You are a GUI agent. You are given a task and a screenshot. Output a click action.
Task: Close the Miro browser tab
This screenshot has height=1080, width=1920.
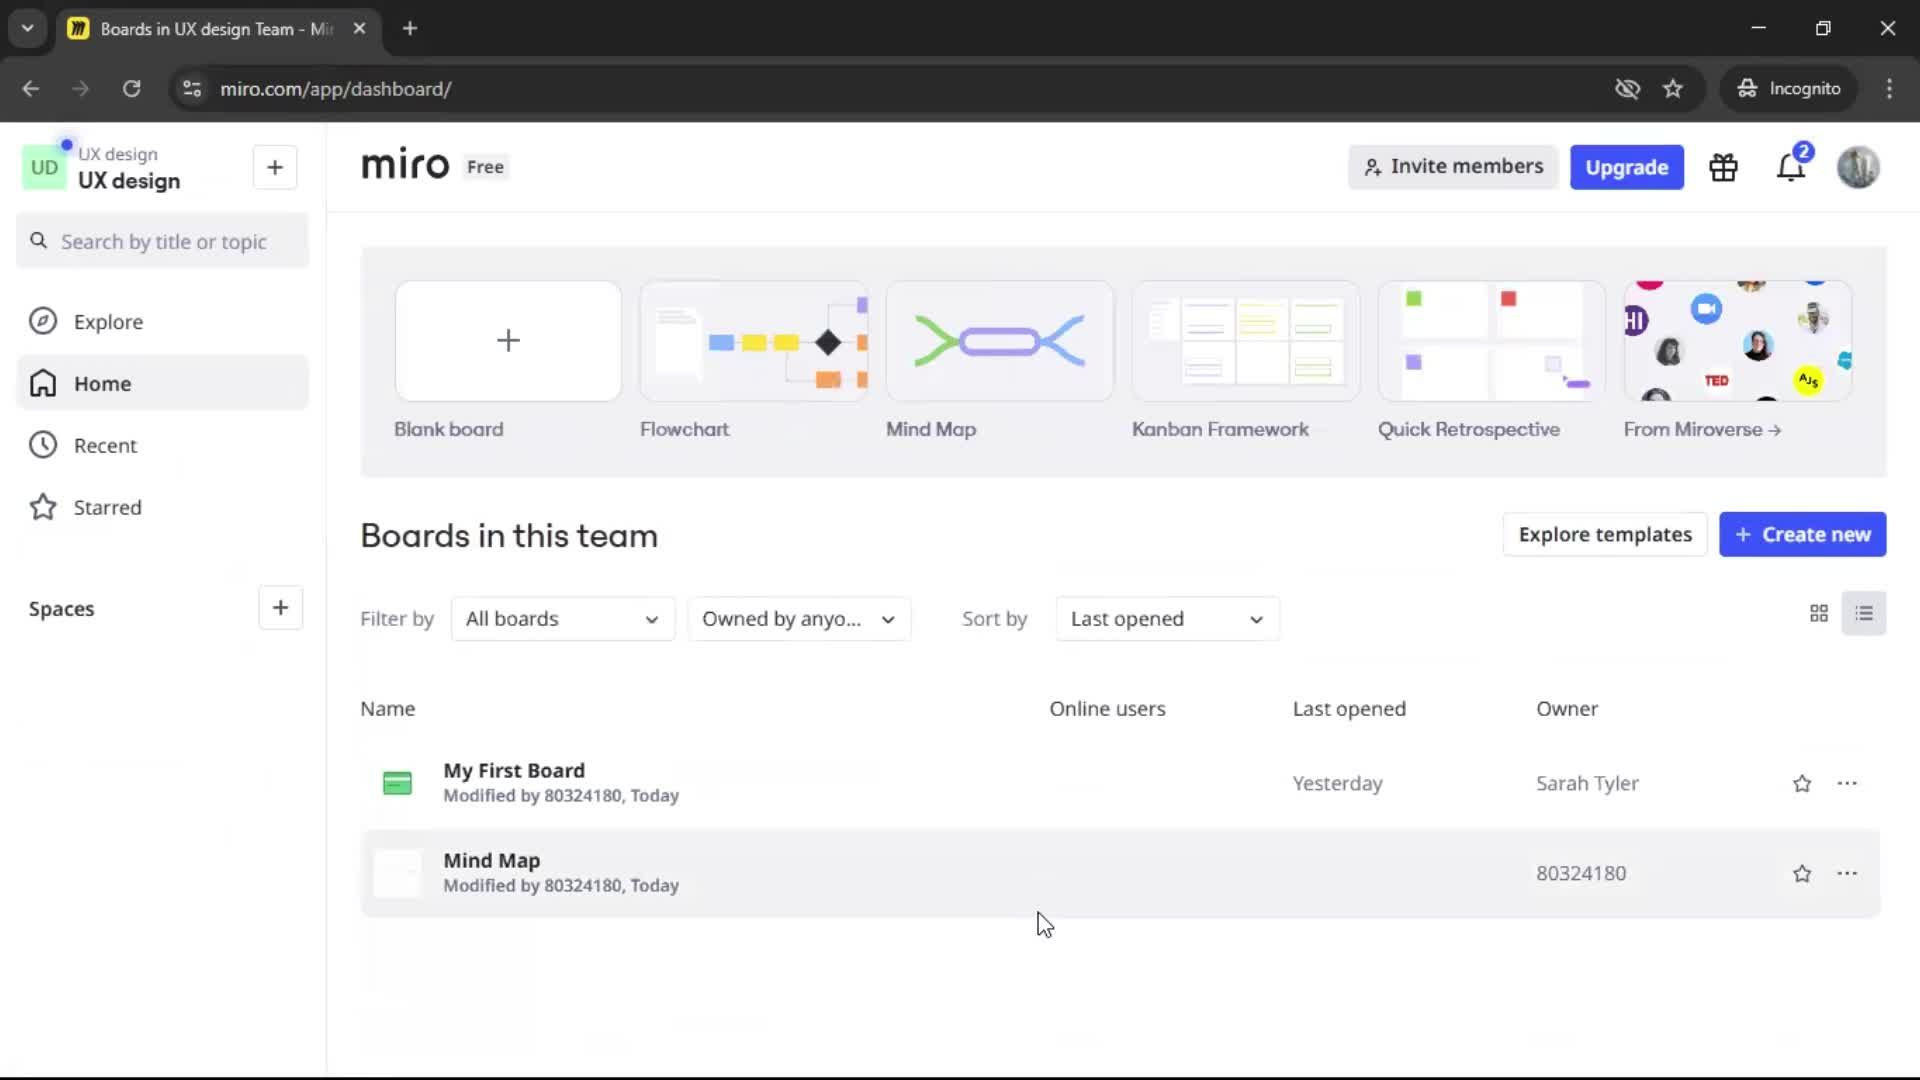pos(360,29)
